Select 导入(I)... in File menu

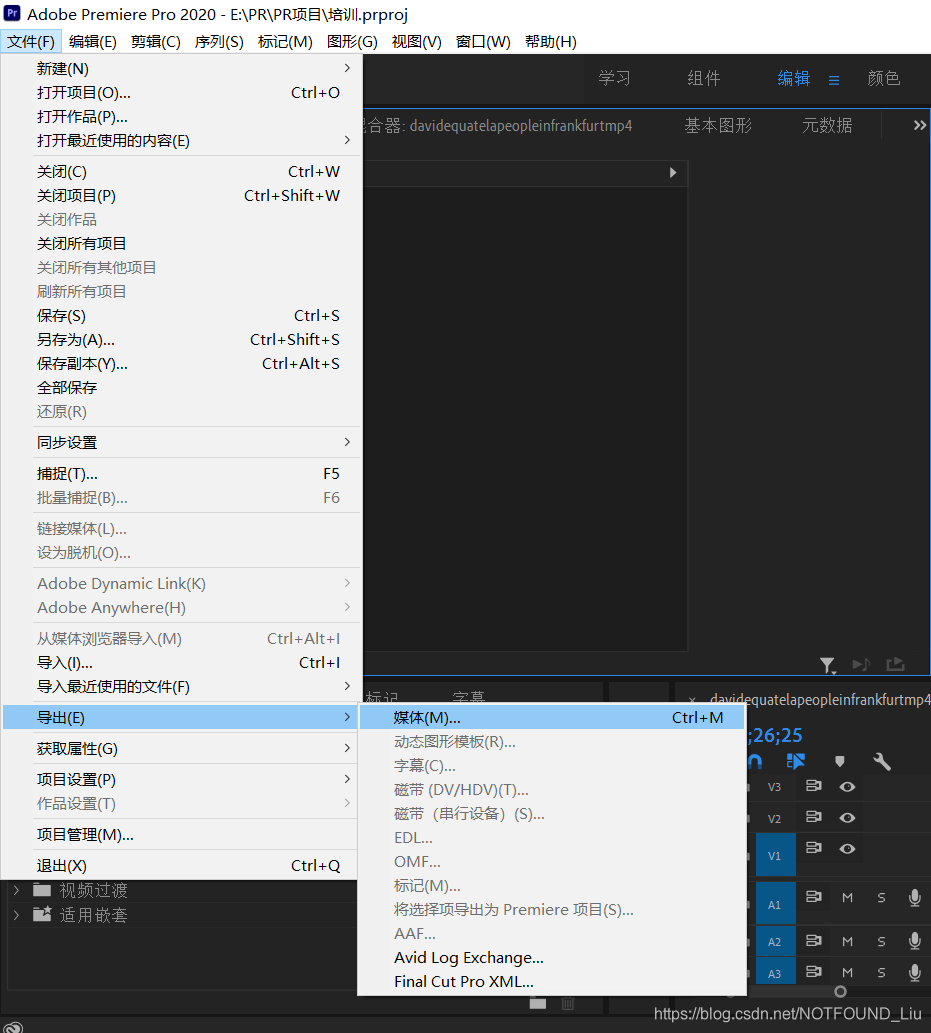click(181, 663)
